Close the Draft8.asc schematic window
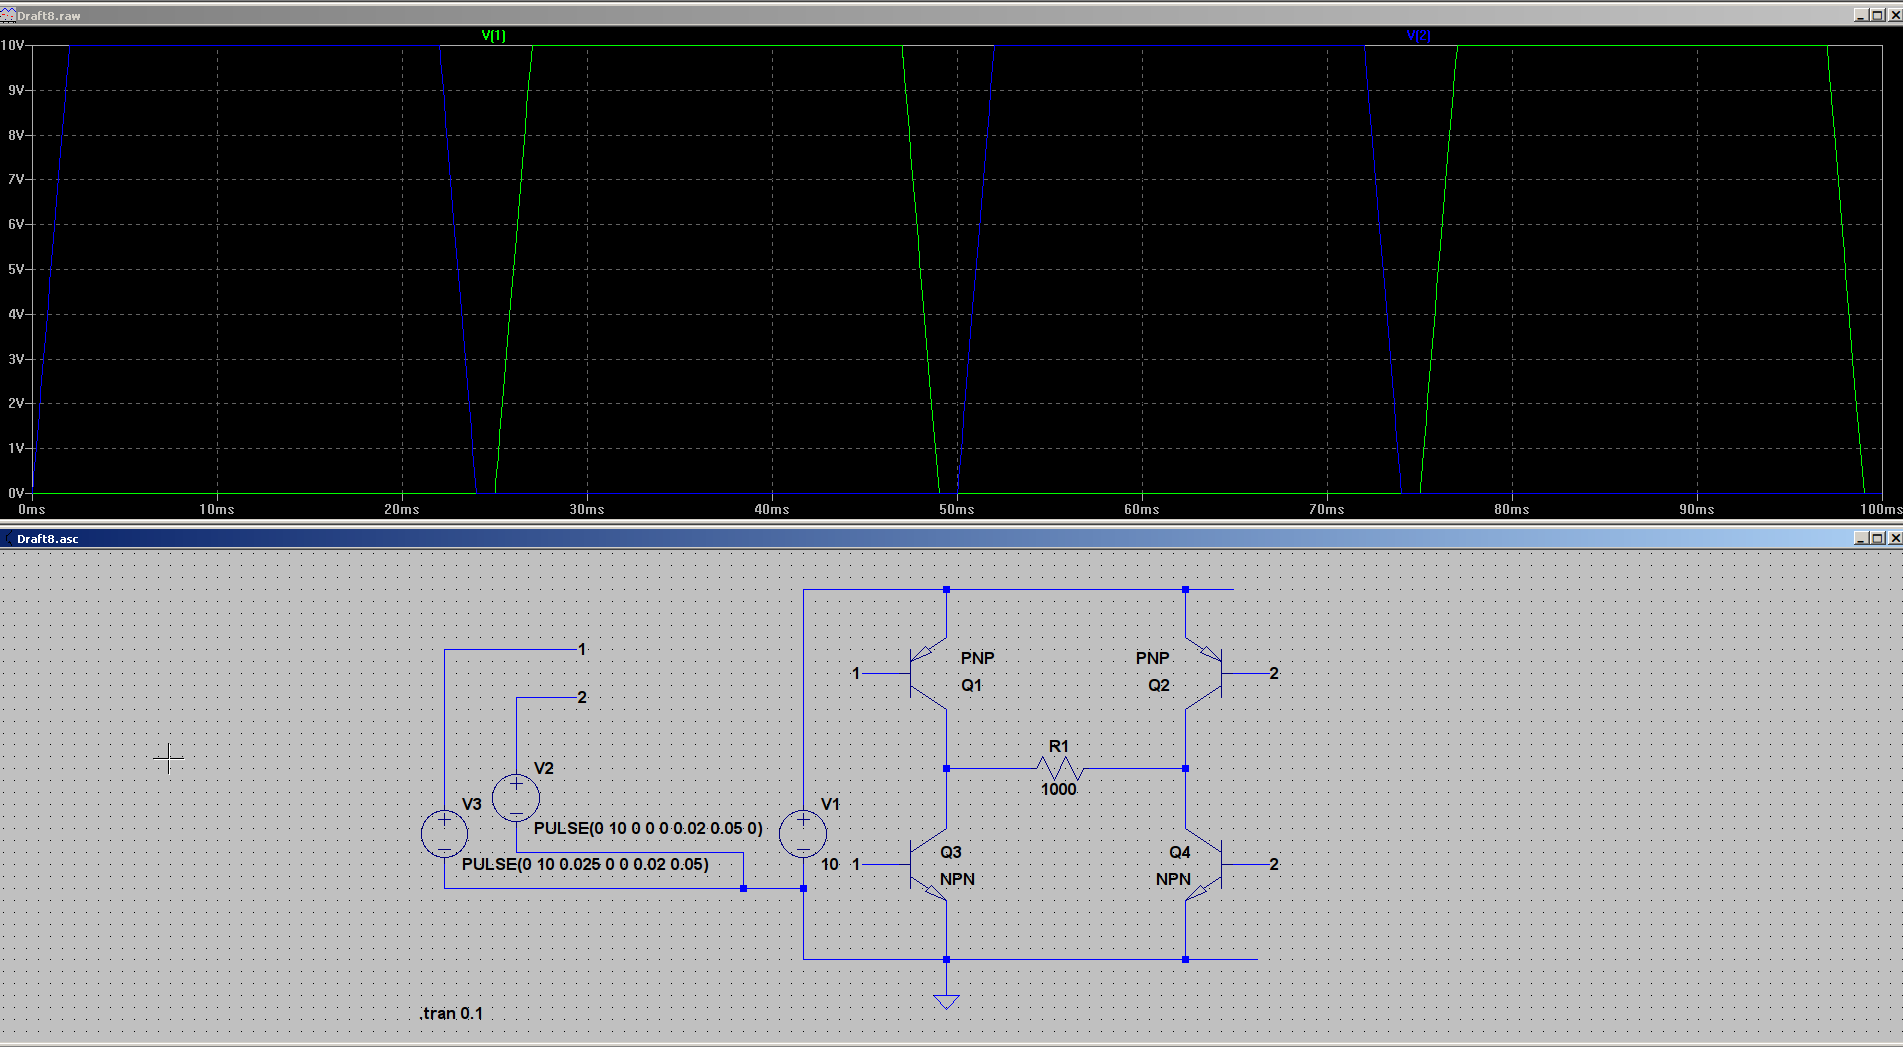Screen dimensions: 1903x1047 [1893, 538]
